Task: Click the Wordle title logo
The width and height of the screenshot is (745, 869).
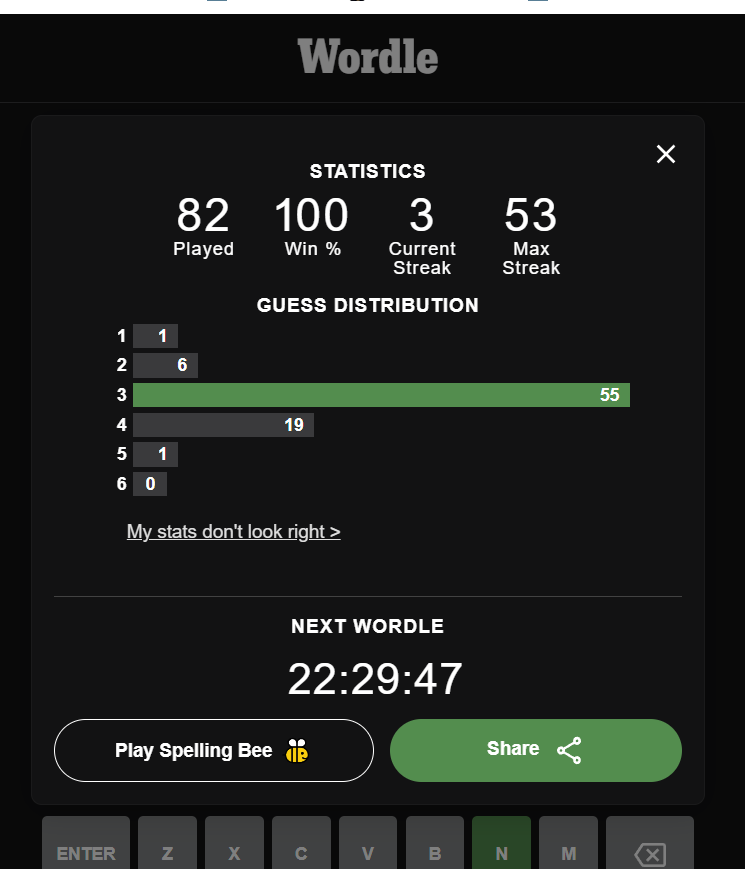Action: 368,57
